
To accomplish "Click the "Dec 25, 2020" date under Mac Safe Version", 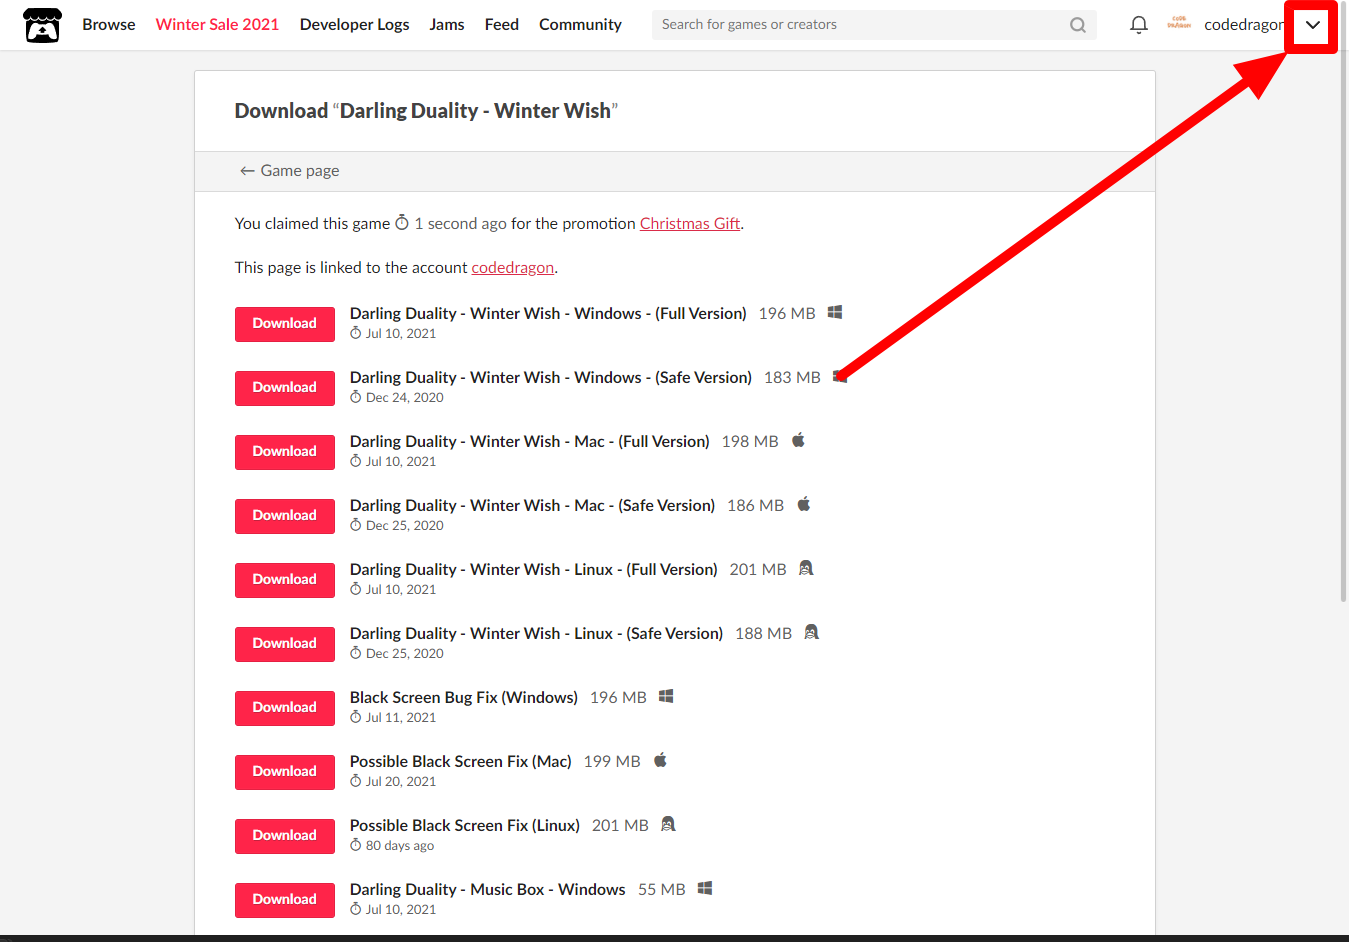I will point(404,525).
